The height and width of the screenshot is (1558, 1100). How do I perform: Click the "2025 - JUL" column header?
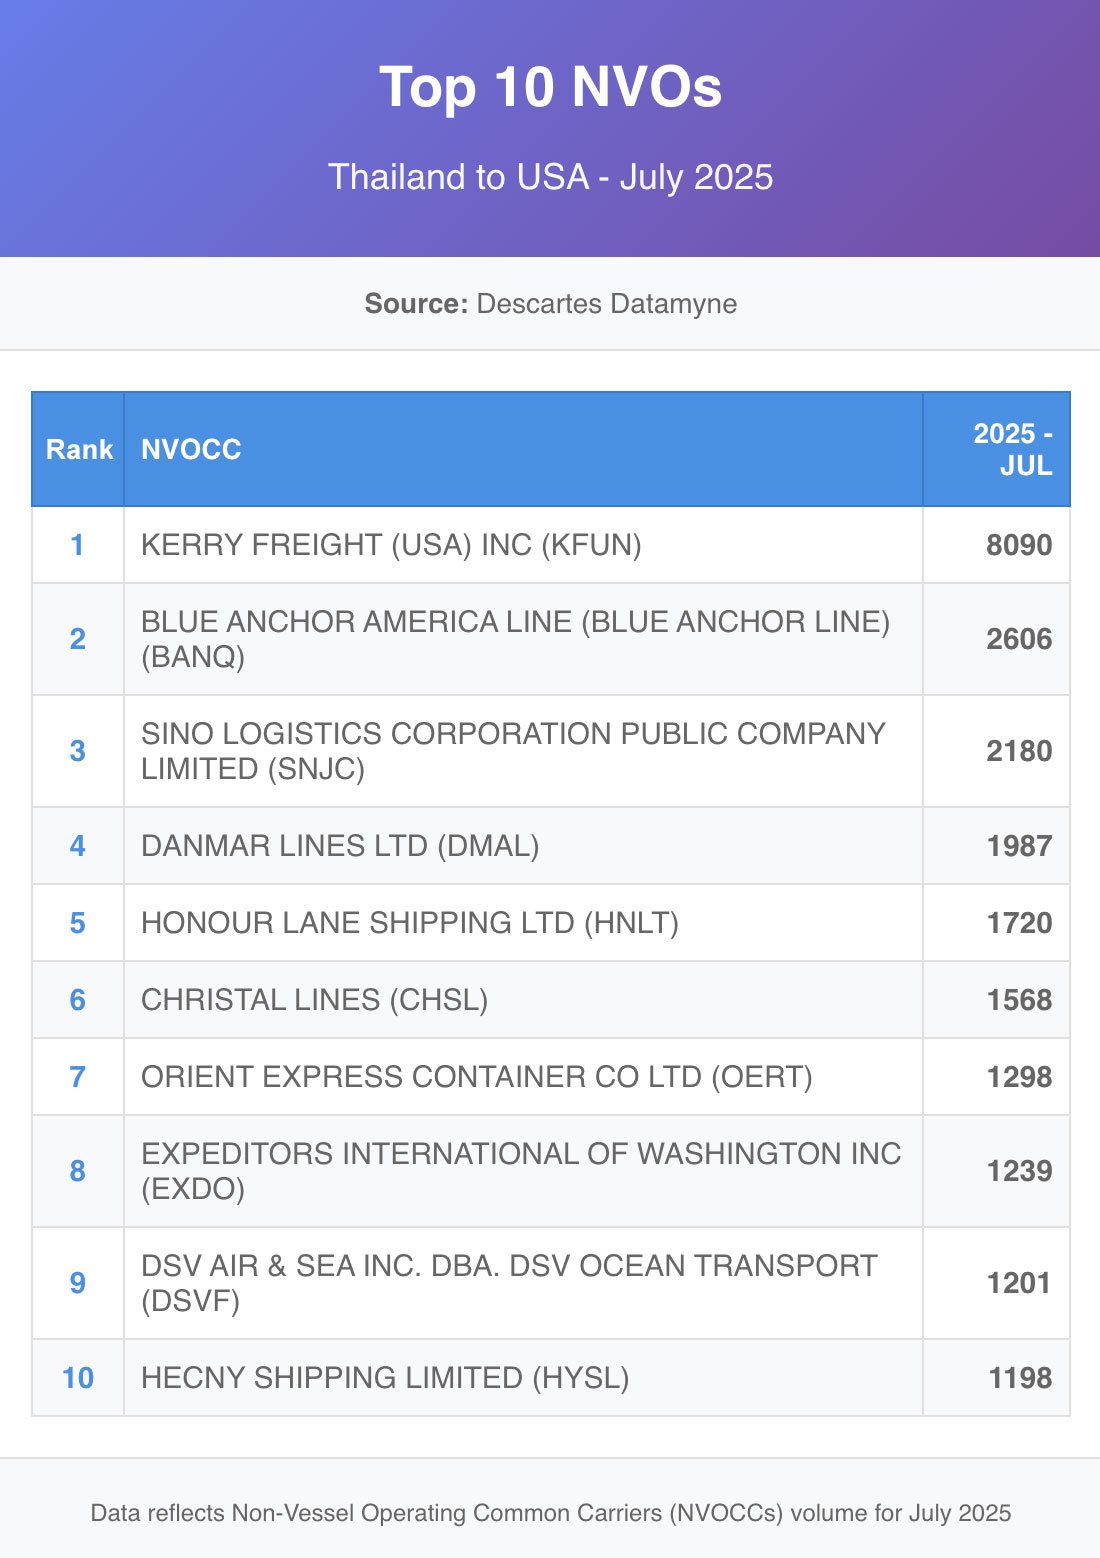[x=1012, y=450]
